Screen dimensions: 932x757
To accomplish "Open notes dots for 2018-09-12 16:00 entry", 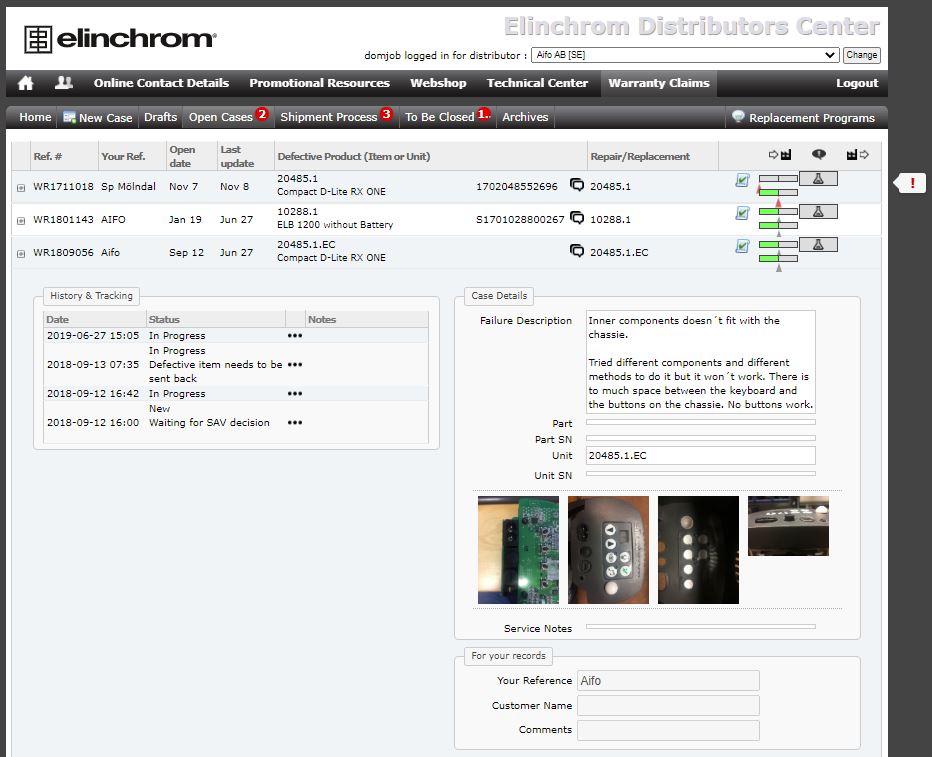I will (295, 422).
